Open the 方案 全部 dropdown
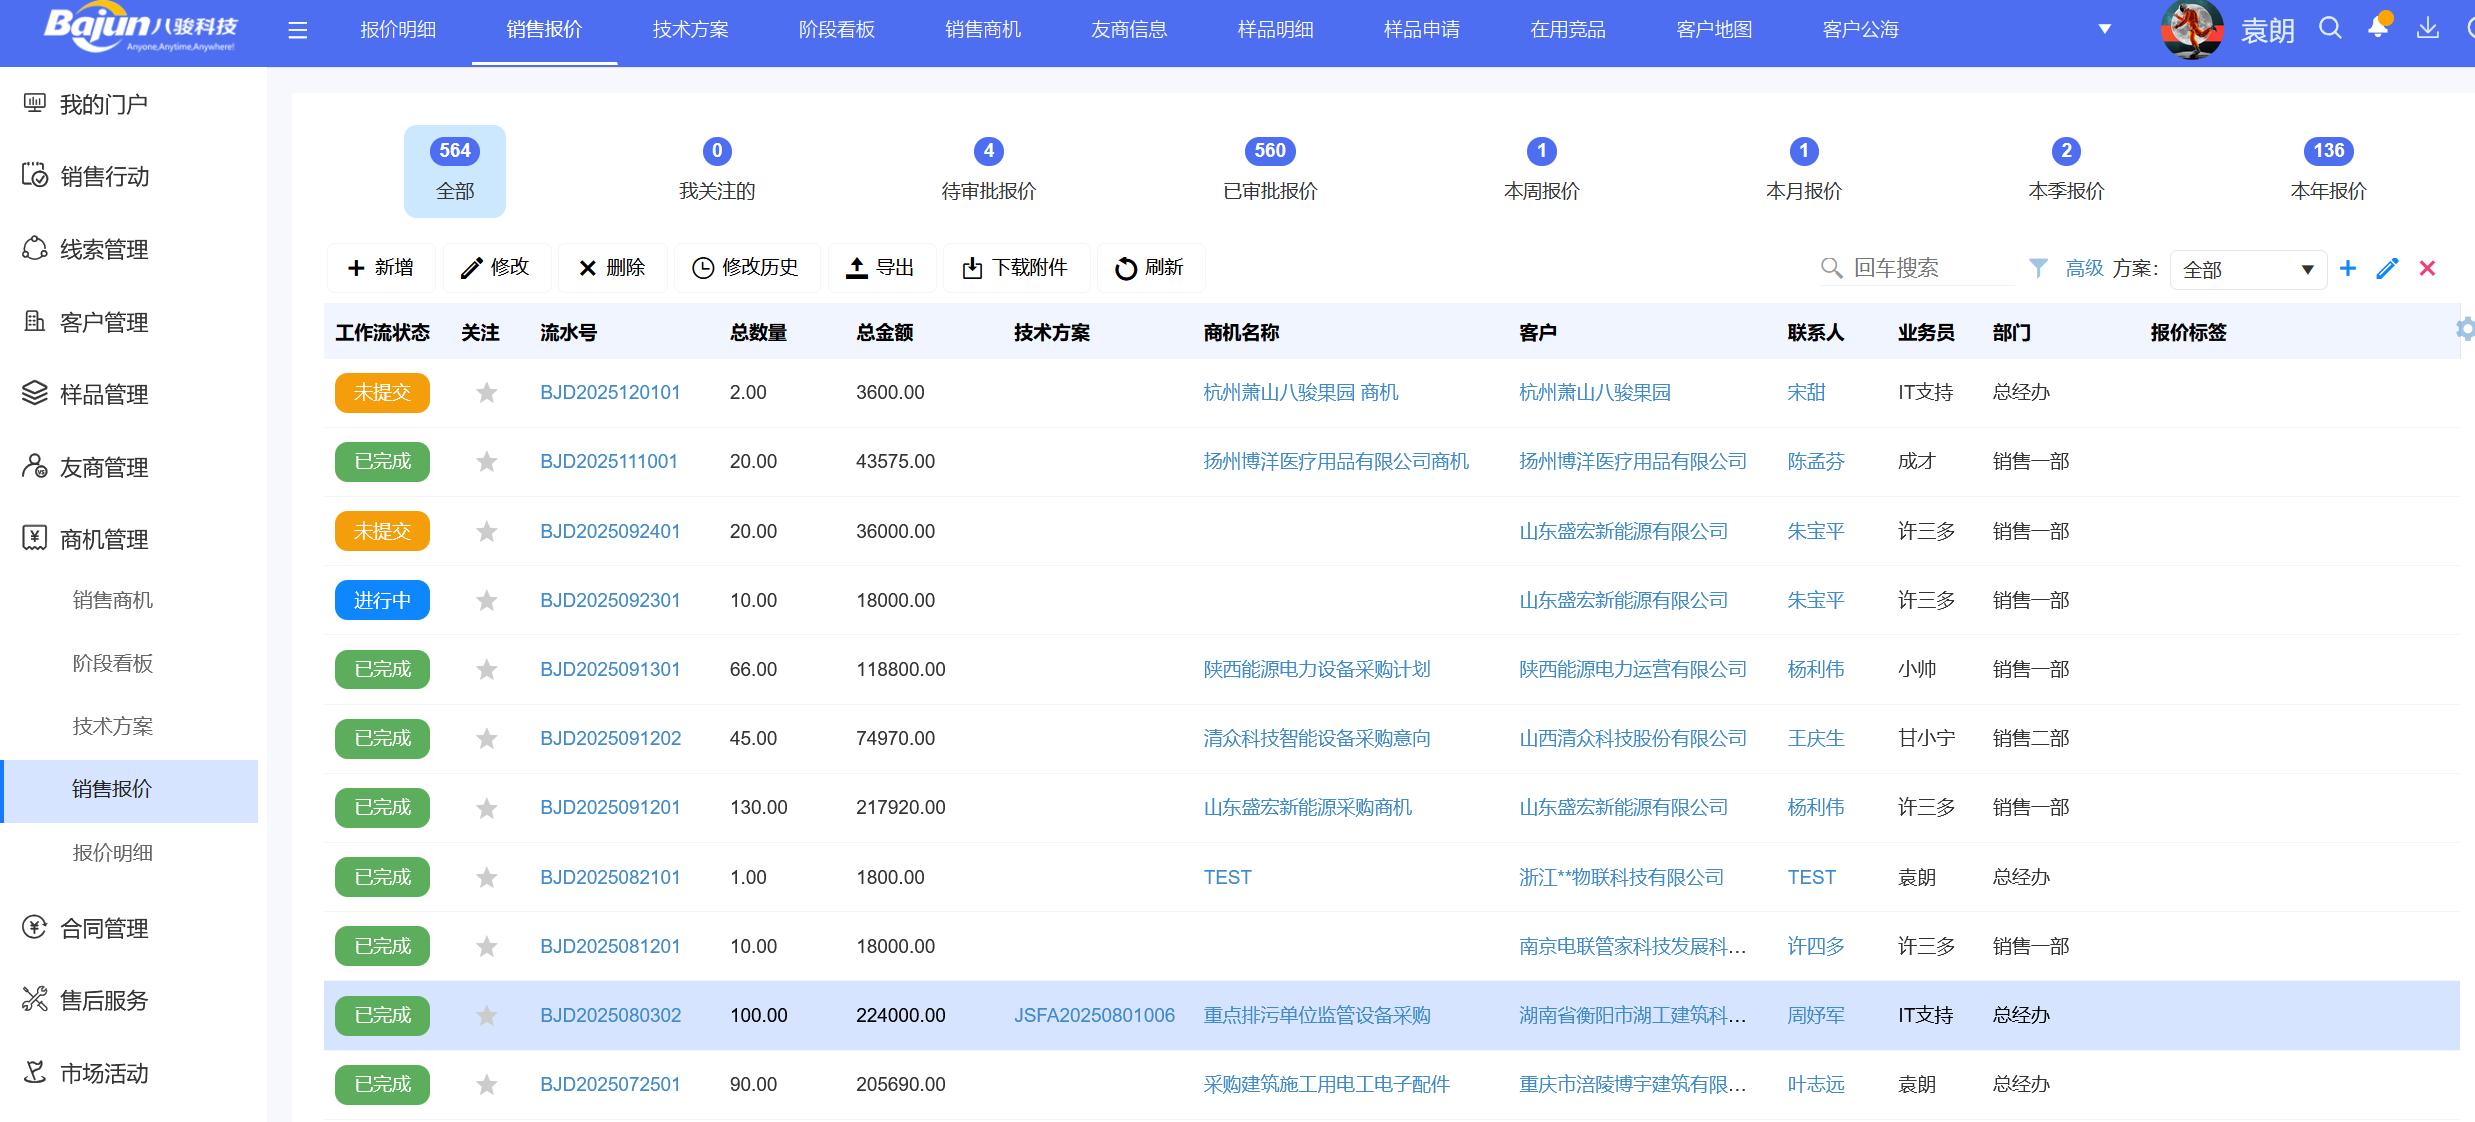The height and width of the screenshot is (1122, 2475). coord(2247,269)
